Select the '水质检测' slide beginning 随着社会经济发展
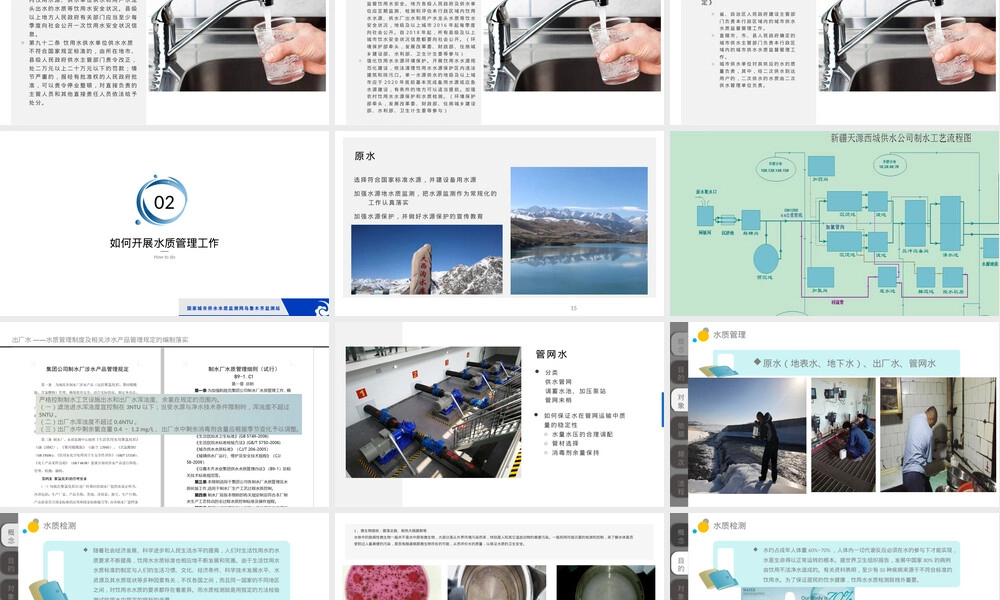This screenshot has height=600, width=1000. tap(165, 556)
